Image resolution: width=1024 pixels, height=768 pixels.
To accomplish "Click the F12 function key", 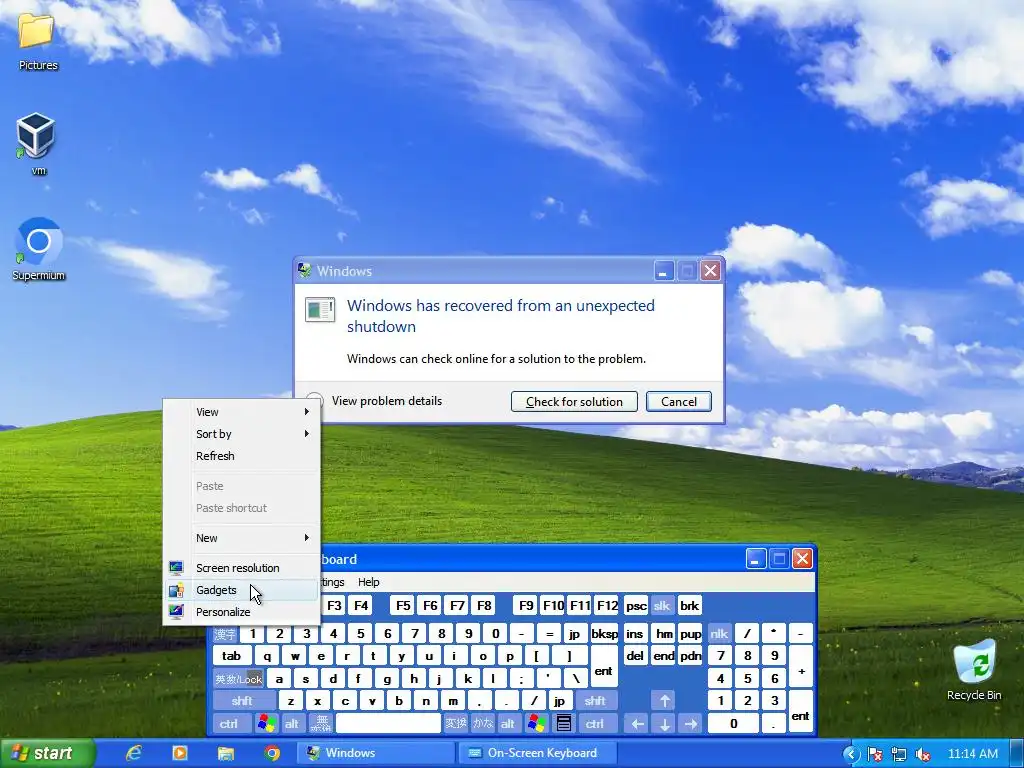I will 607,606.
